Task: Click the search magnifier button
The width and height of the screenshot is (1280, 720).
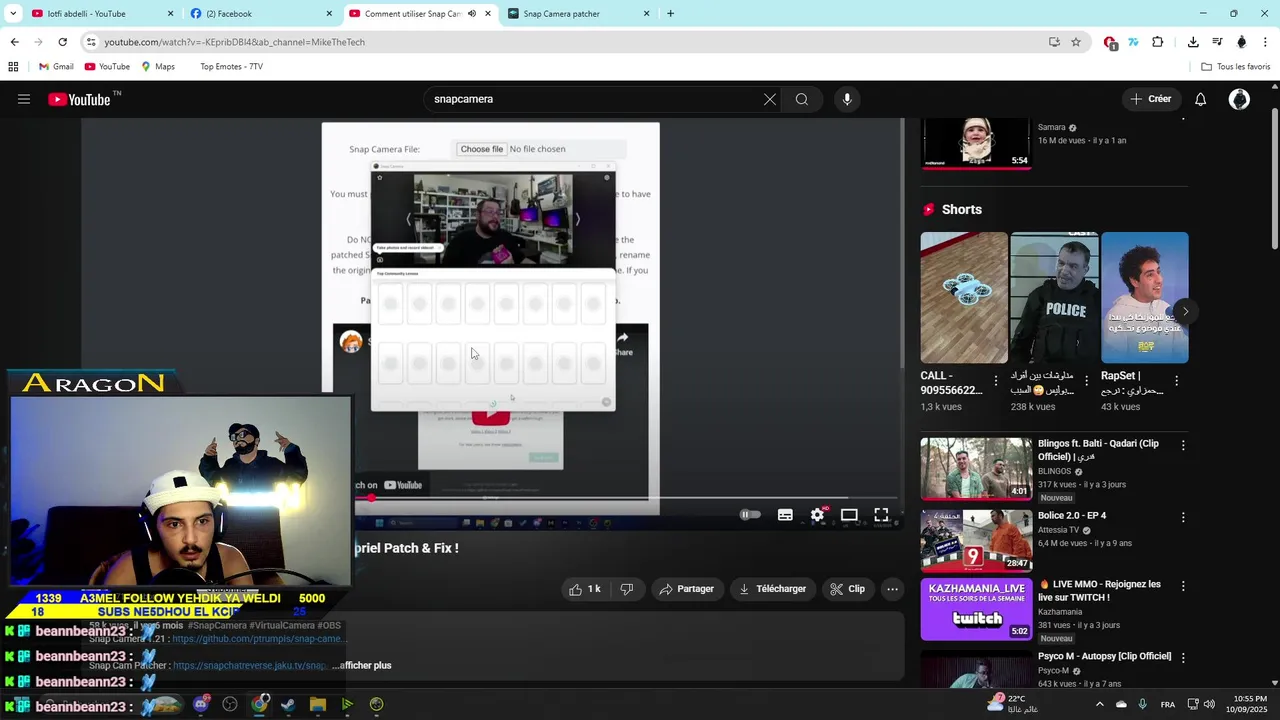Action: (x=802, y=99)
